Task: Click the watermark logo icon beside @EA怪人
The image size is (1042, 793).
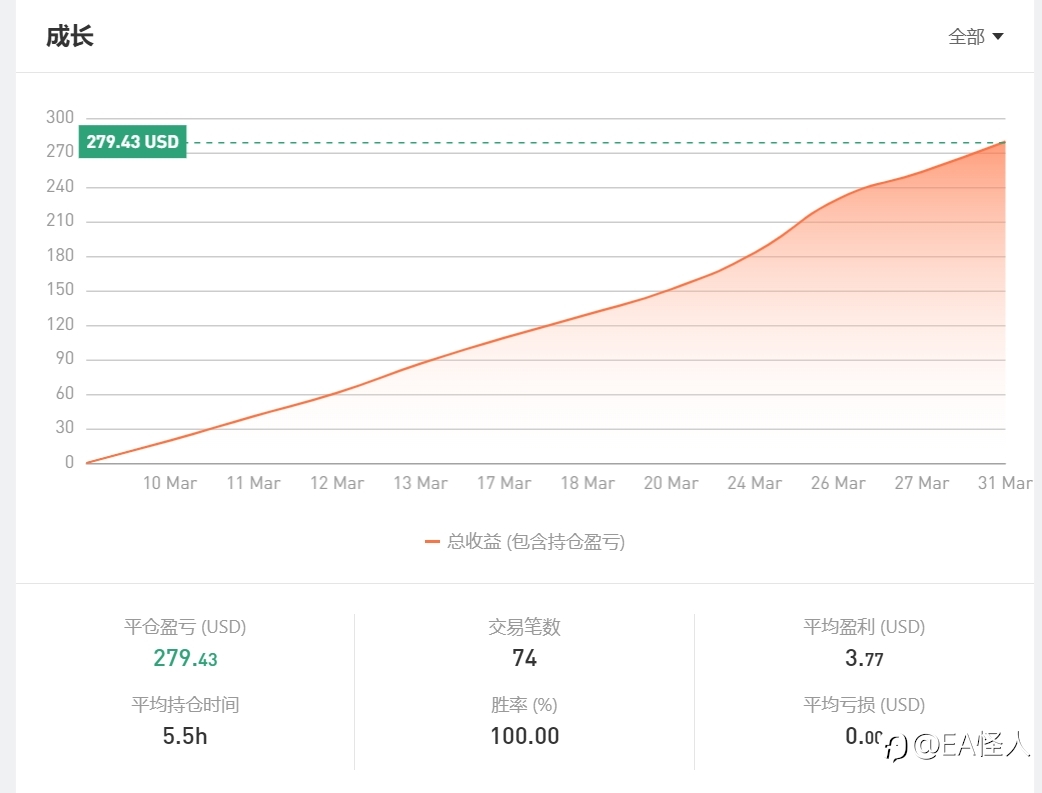Action: (x=896, y=748)
